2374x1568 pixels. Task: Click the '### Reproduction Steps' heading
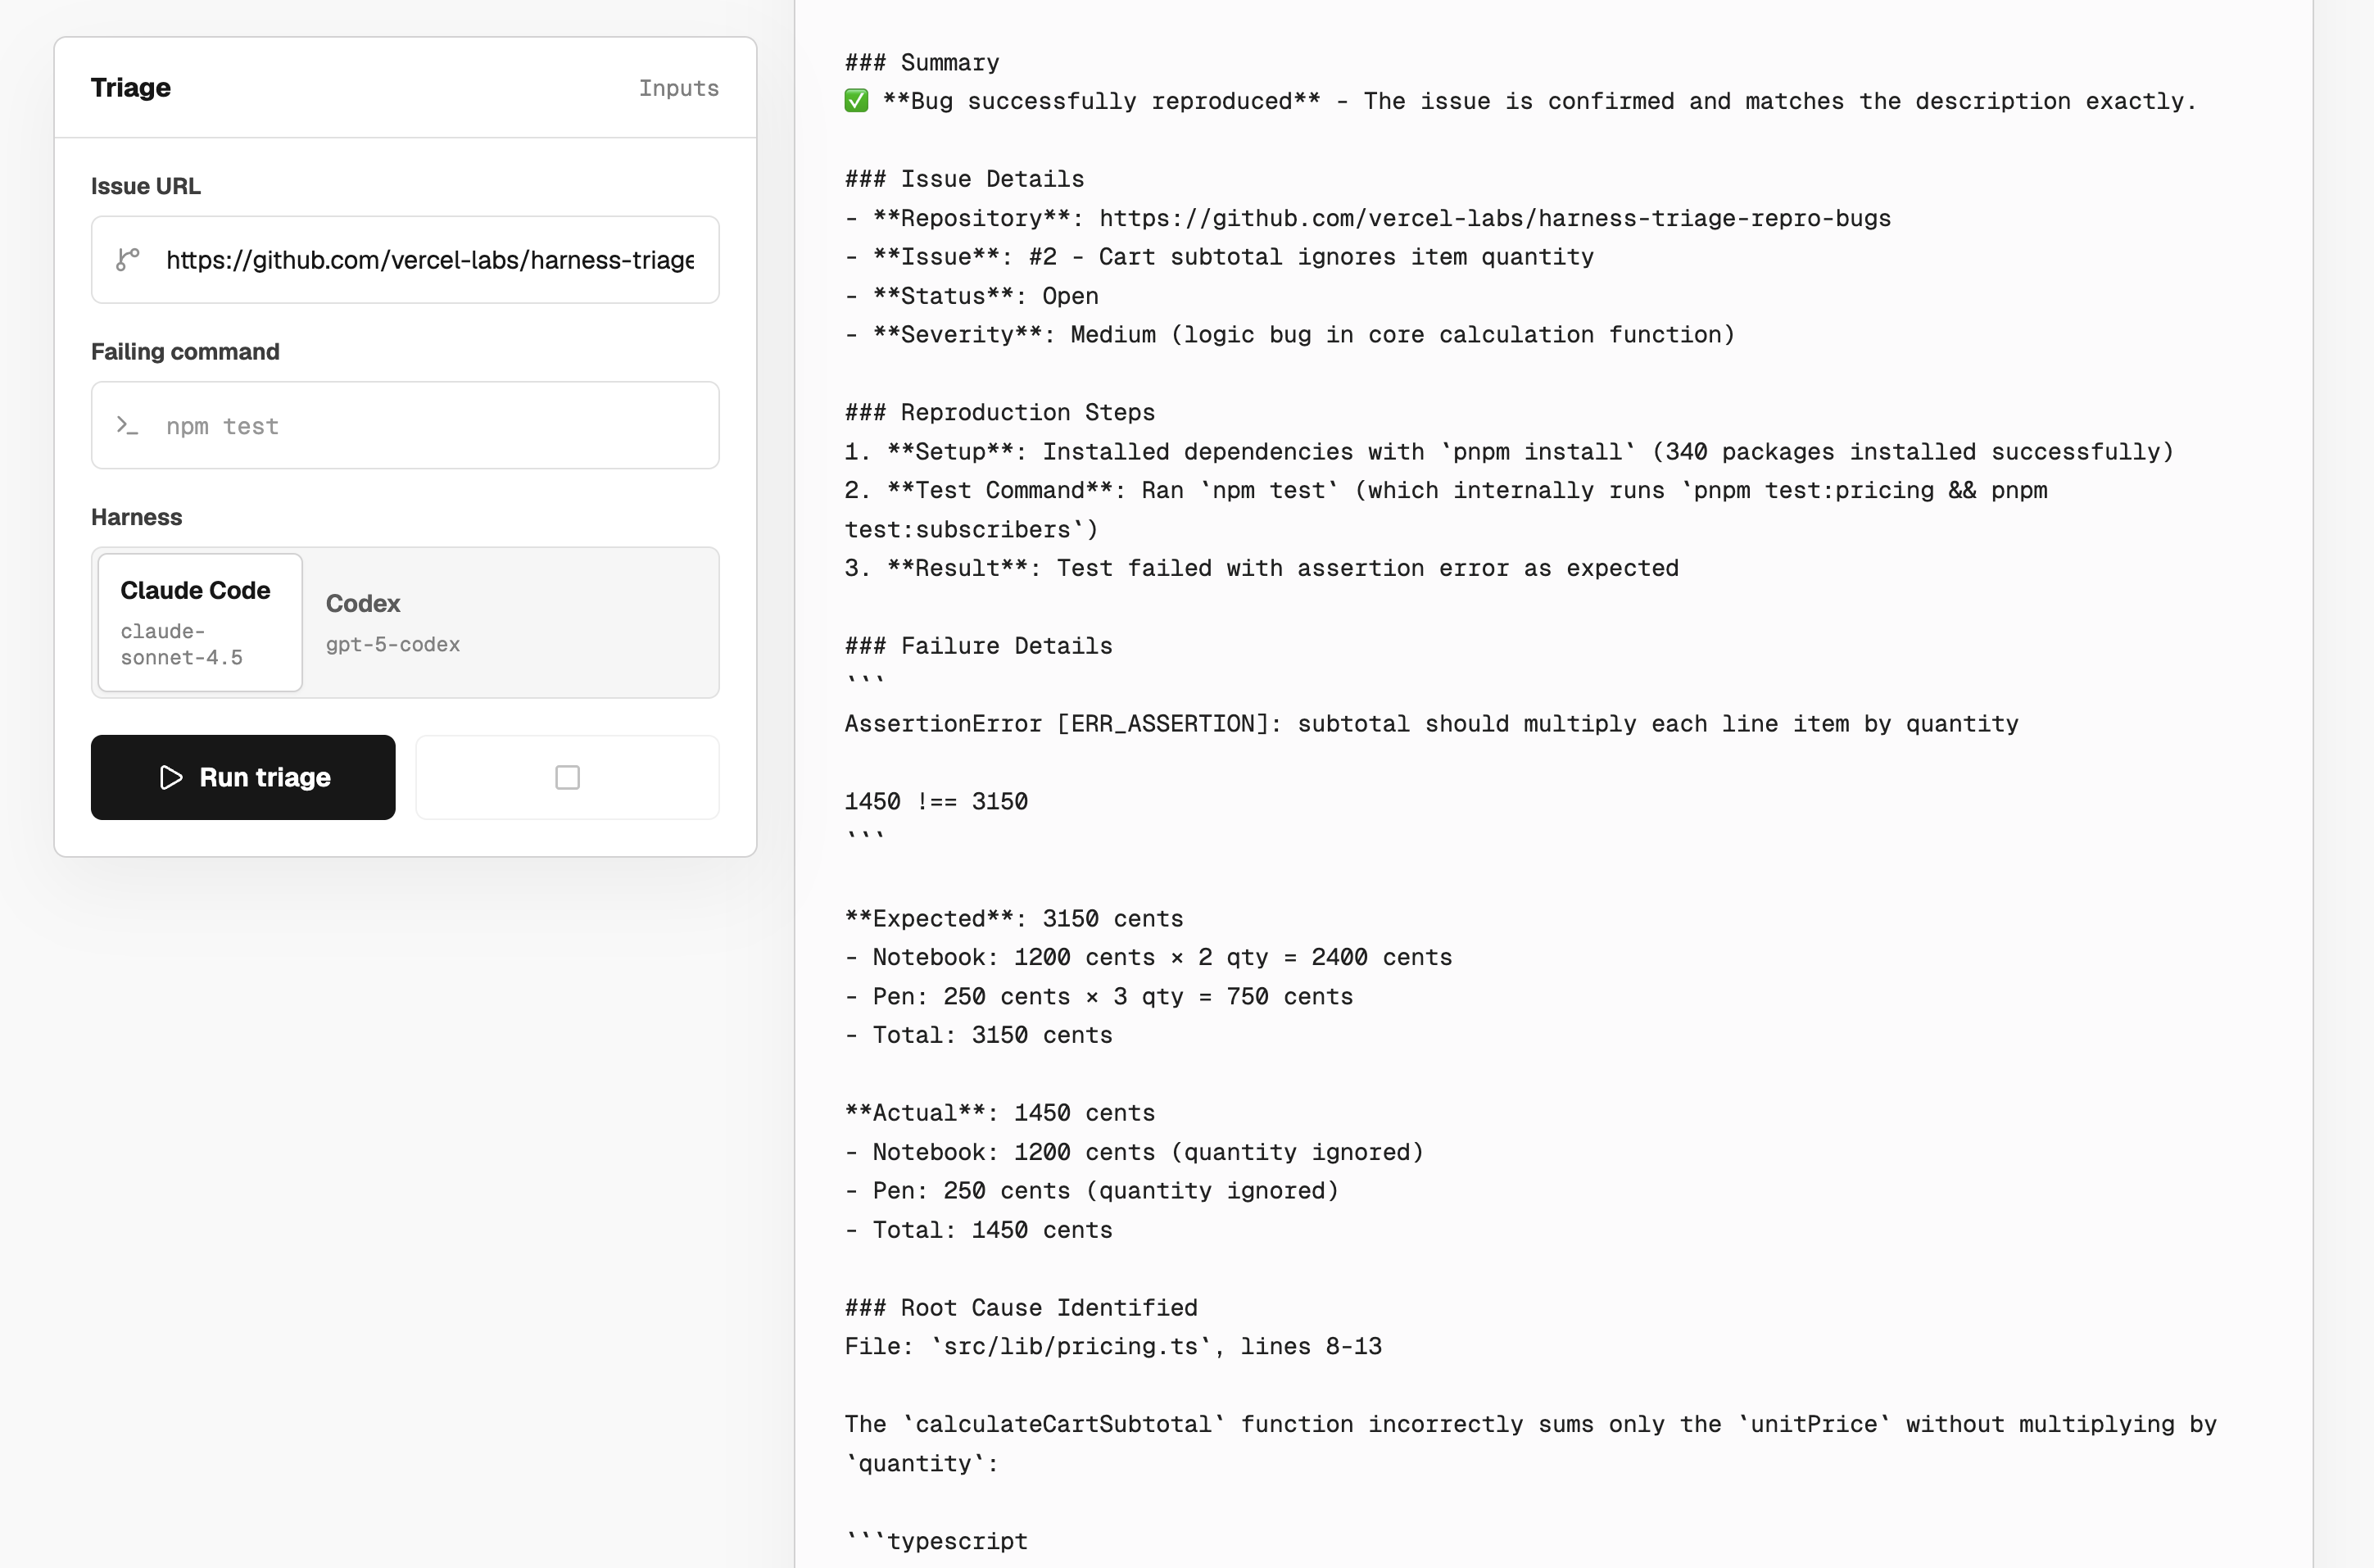click(x=1000, y=412)
